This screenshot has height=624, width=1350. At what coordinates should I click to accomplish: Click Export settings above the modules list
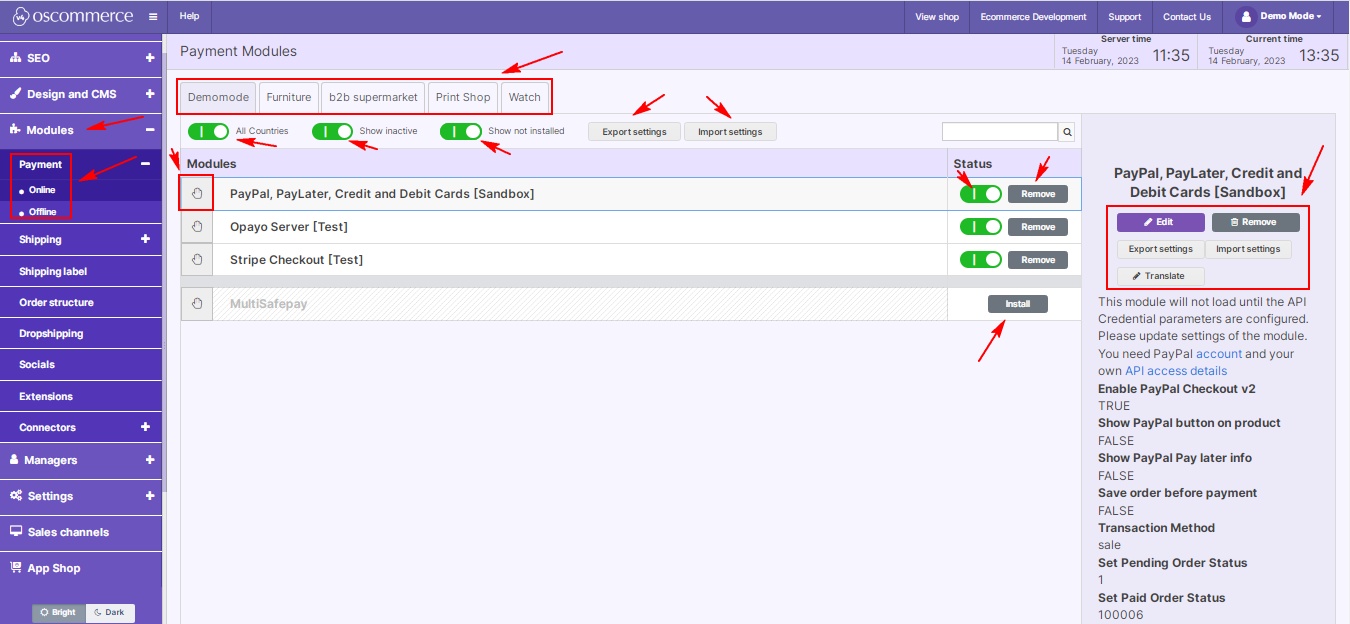[634, 132]
